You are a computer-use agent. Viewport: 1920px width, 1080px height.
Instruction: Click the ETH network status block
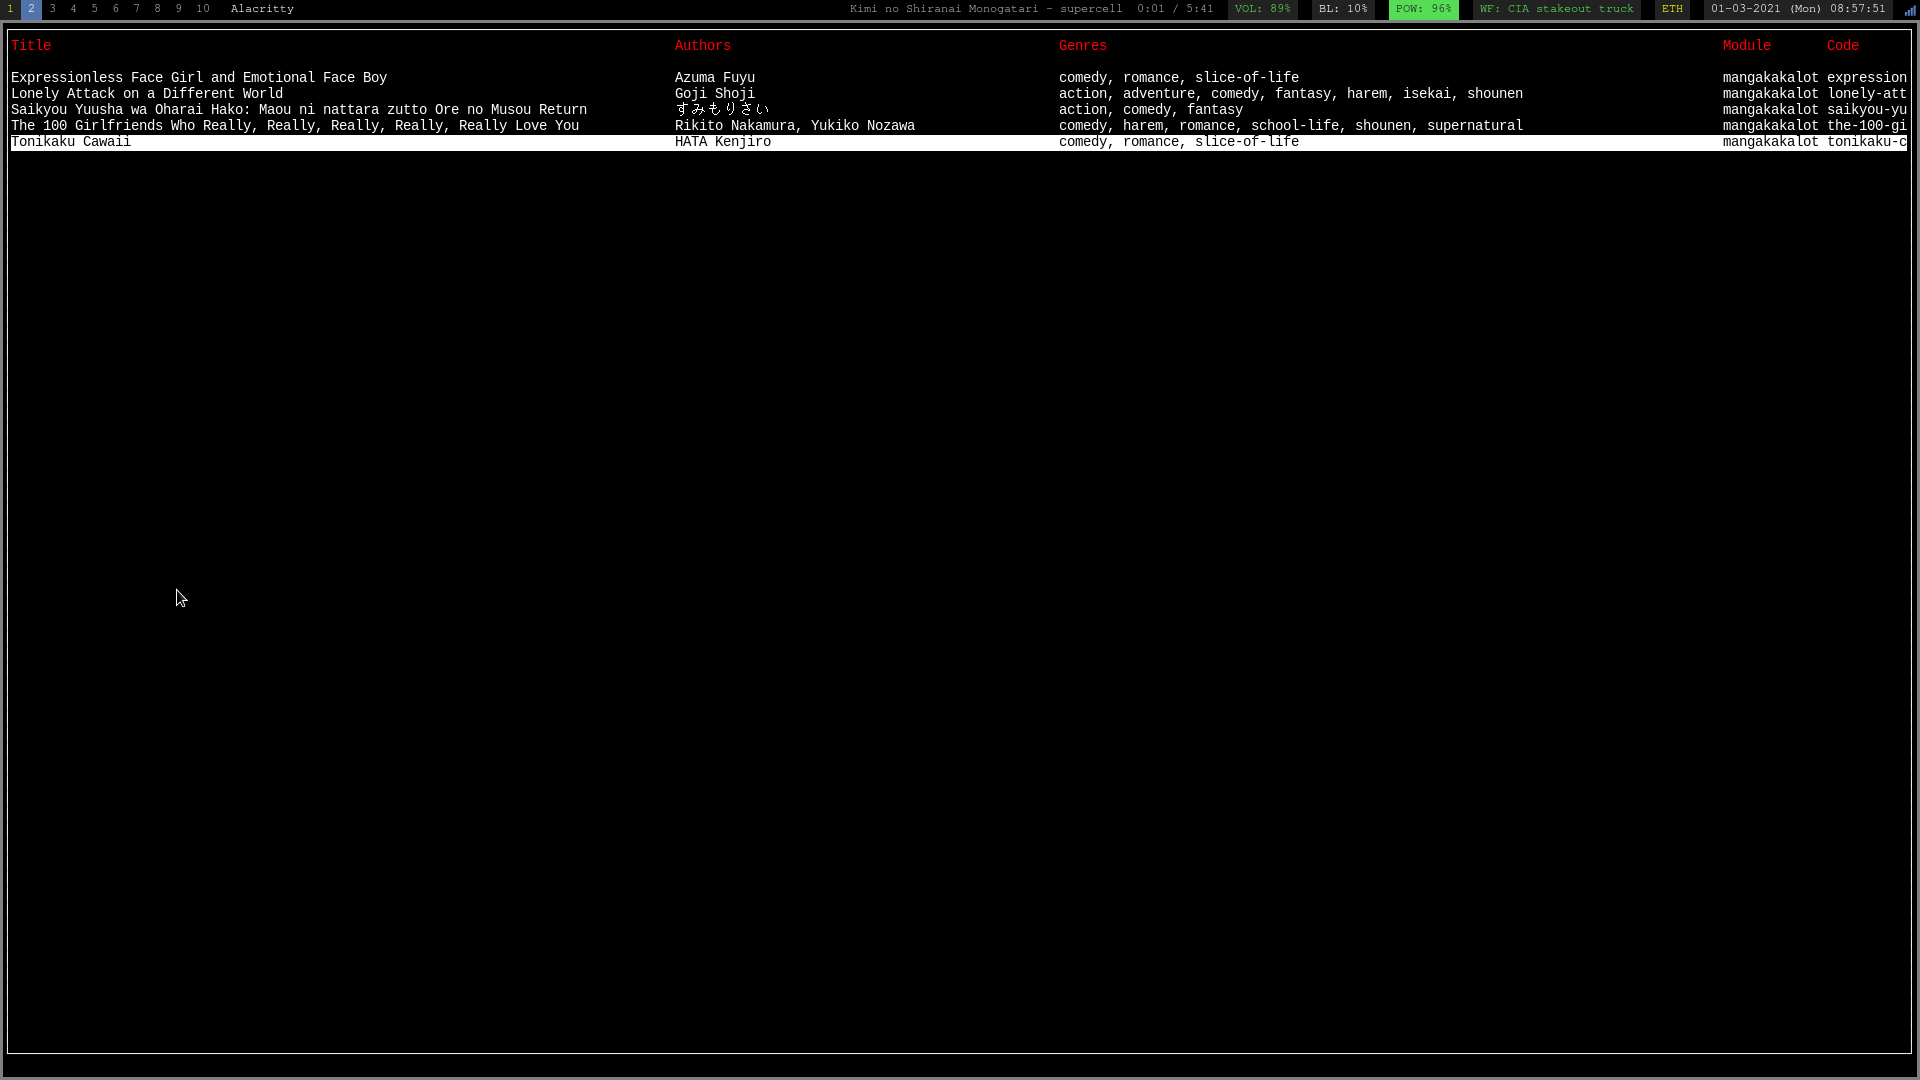point(1672,9)
